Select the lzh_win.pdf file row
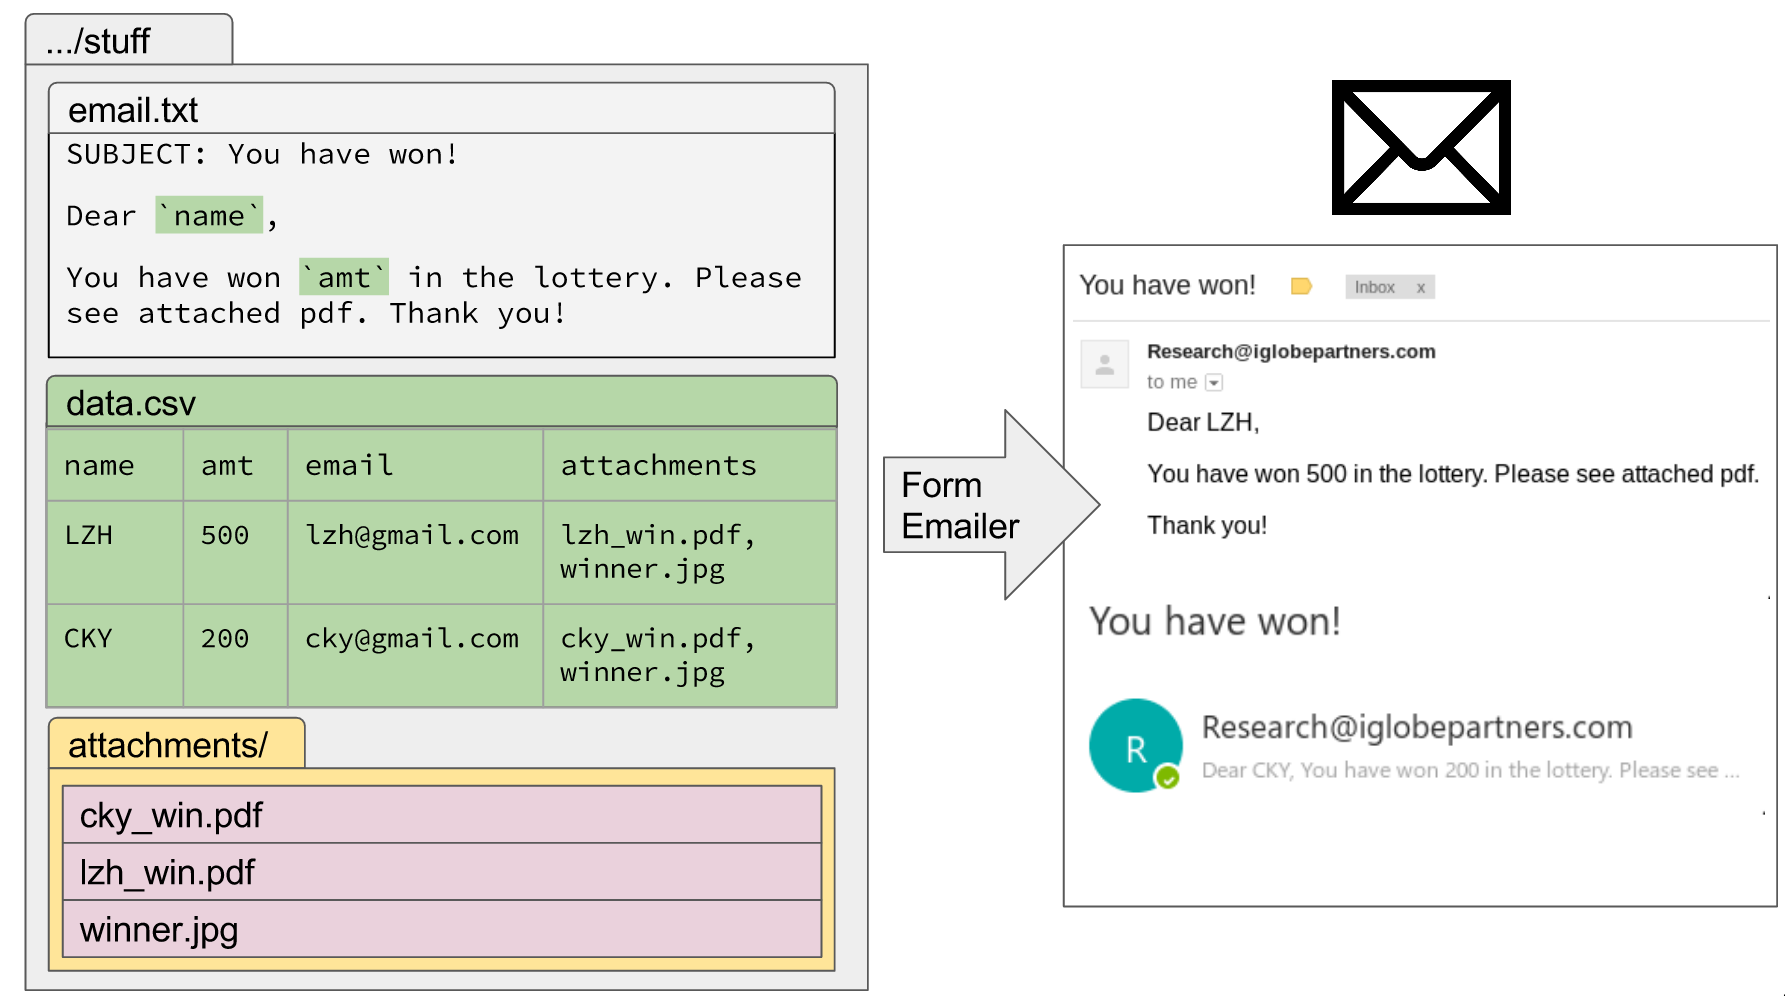 point(442,872)
